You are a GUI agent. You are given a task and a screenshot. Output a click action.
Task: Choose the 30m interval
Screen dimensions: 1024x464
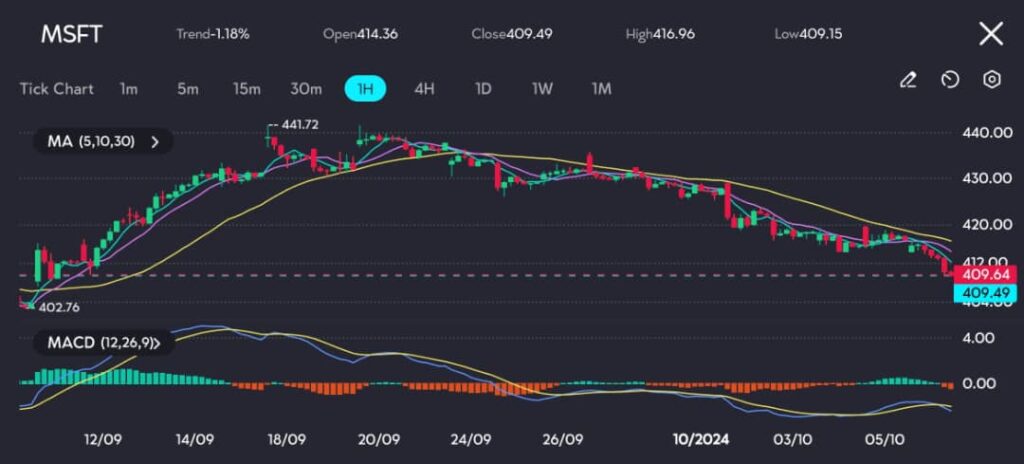point(306,89)
